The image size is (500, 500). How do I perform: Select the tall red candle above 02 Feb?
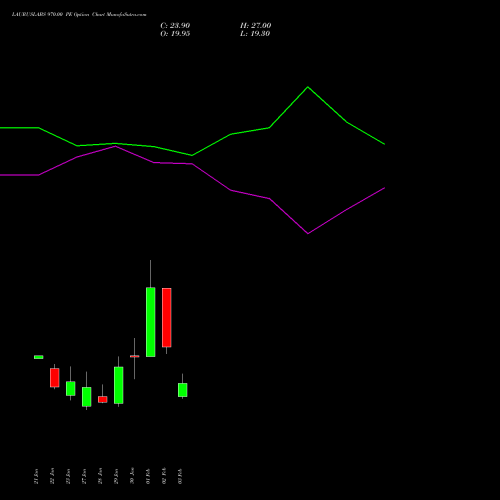tap(167, 318)
